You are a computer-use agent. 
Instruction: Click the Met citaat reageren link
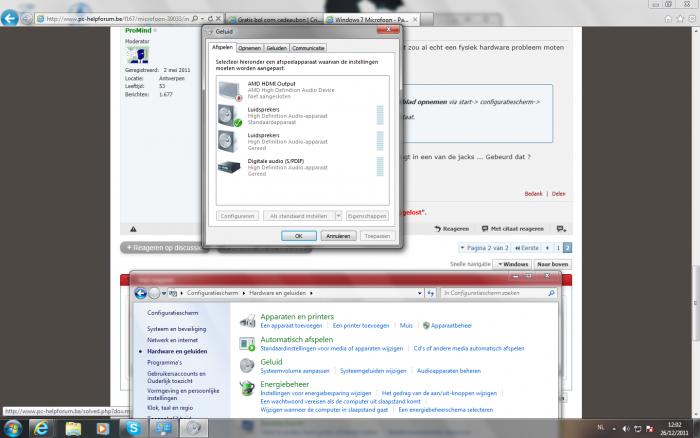(512, 229)
